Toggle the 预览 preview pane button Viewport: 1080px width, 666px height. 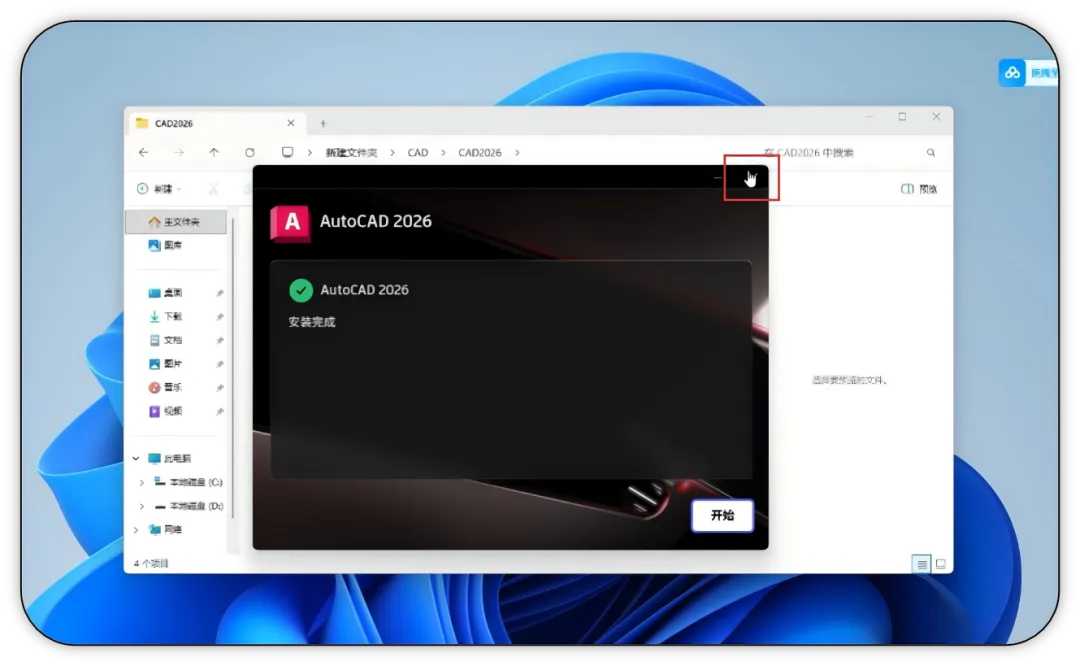[x=920, y=189]
